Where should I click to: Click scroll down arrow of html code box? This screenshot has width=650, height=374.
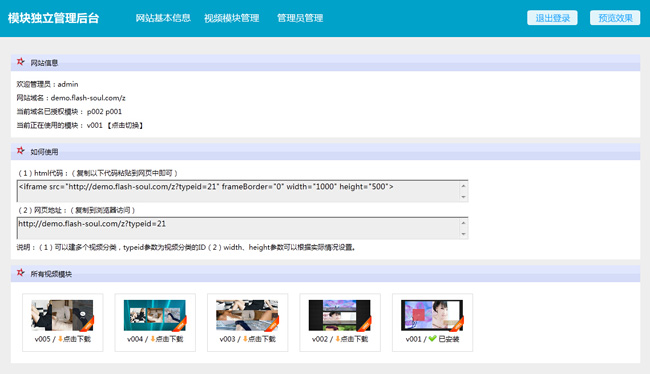click(463, 197)
